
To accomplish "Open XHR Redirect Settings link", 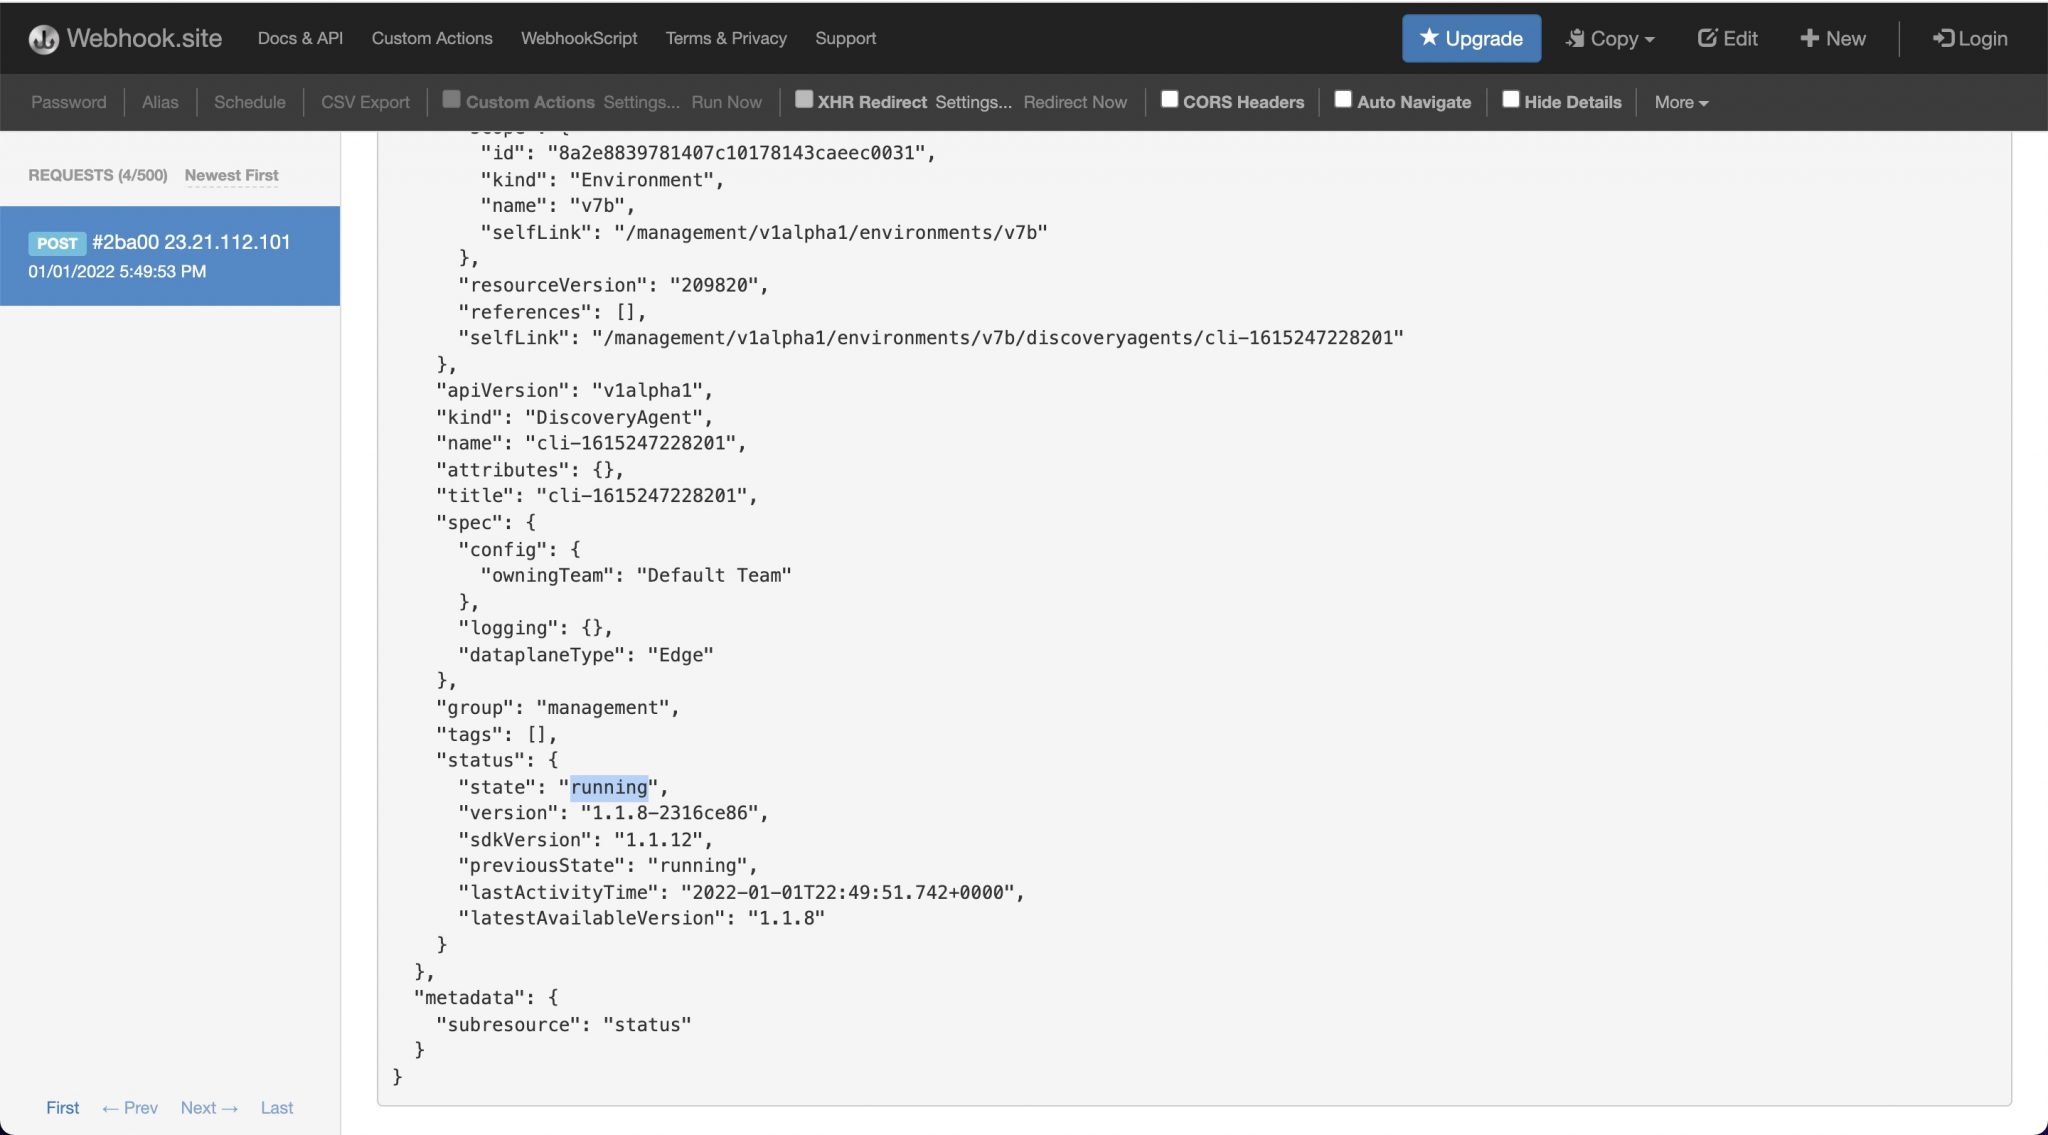I will tap(973, 102).
